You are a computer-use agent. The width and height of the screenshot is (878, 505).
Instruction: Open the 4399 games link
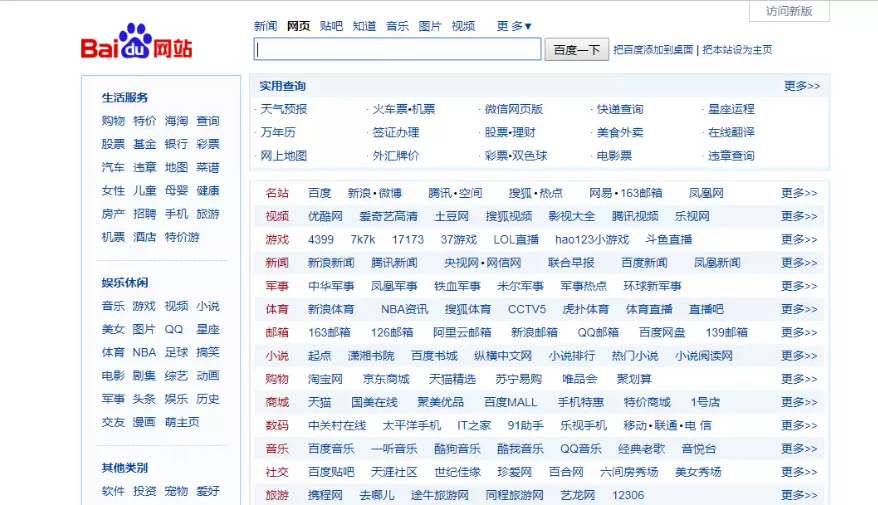pos(321,240)
